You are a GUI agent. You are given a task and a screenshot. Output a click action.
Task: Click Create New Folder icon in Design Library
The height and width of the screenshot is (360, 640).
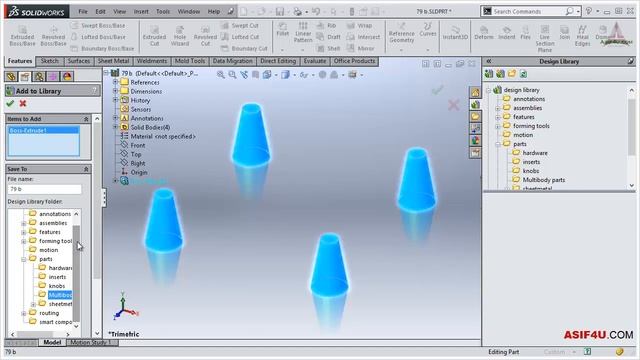(x=512, y=74)
